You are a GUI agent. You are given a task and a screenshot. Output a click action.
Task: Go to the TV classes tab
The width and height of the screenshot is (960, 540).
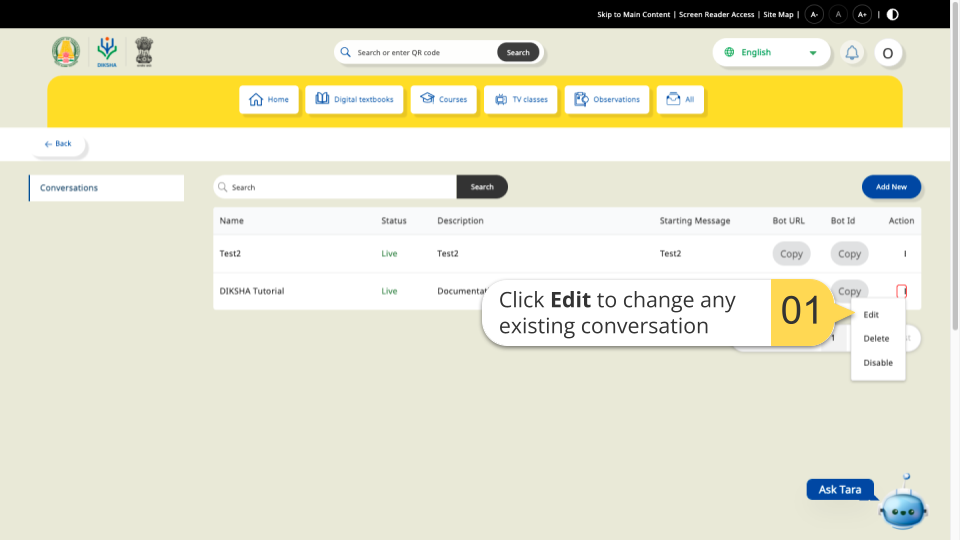click(x=520, y=100)
